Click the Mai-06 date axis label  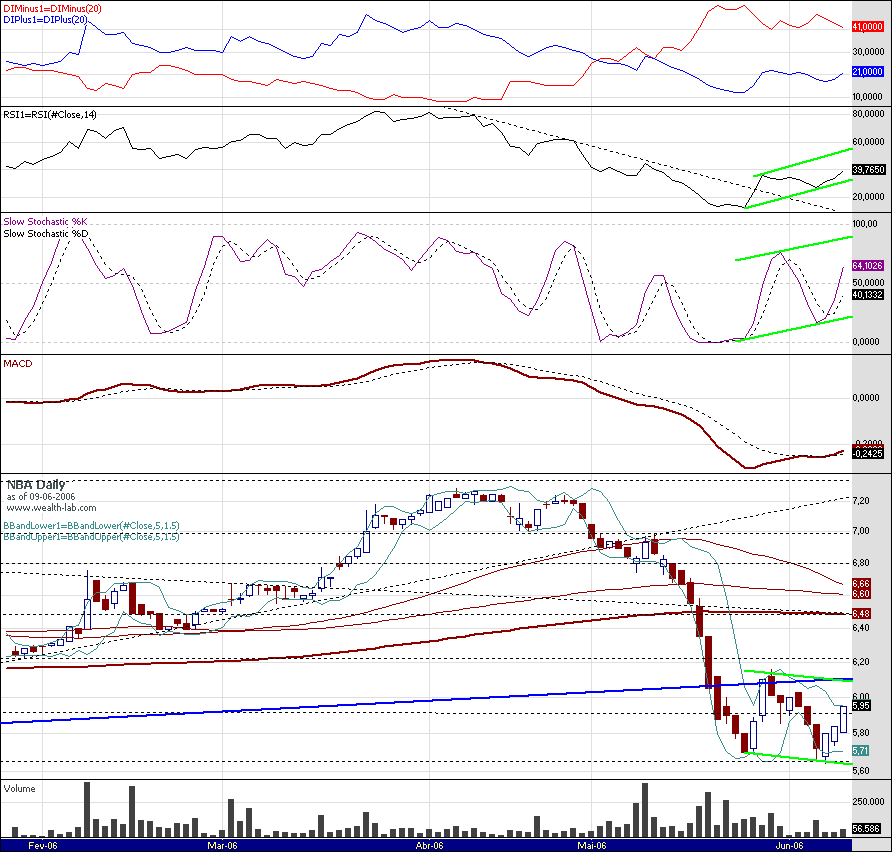point(592,846)
